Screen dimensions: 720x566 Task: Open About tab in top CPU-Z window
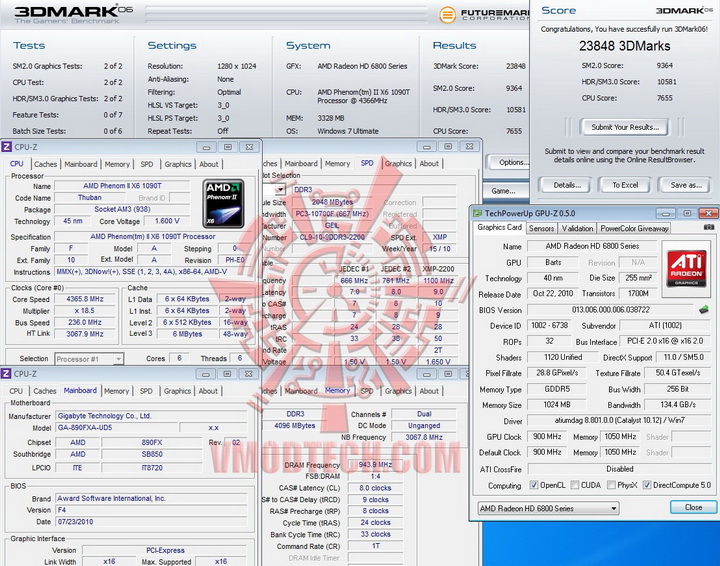pyautogui.click(x=208, y=164)
